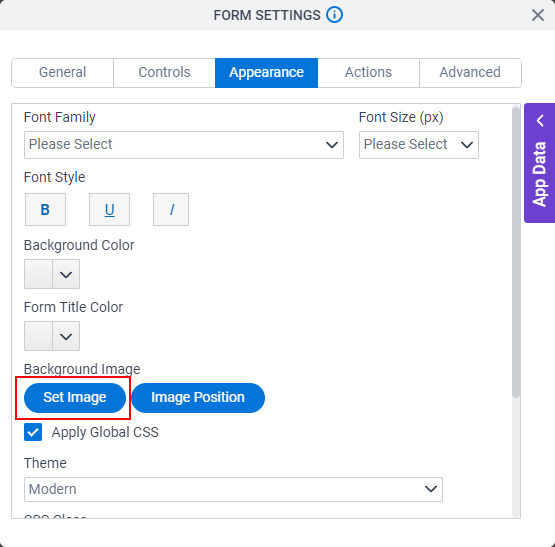Switch to the Controls tab
The image size is (555, 547).
pyautogui.click(x=164, y=73)
